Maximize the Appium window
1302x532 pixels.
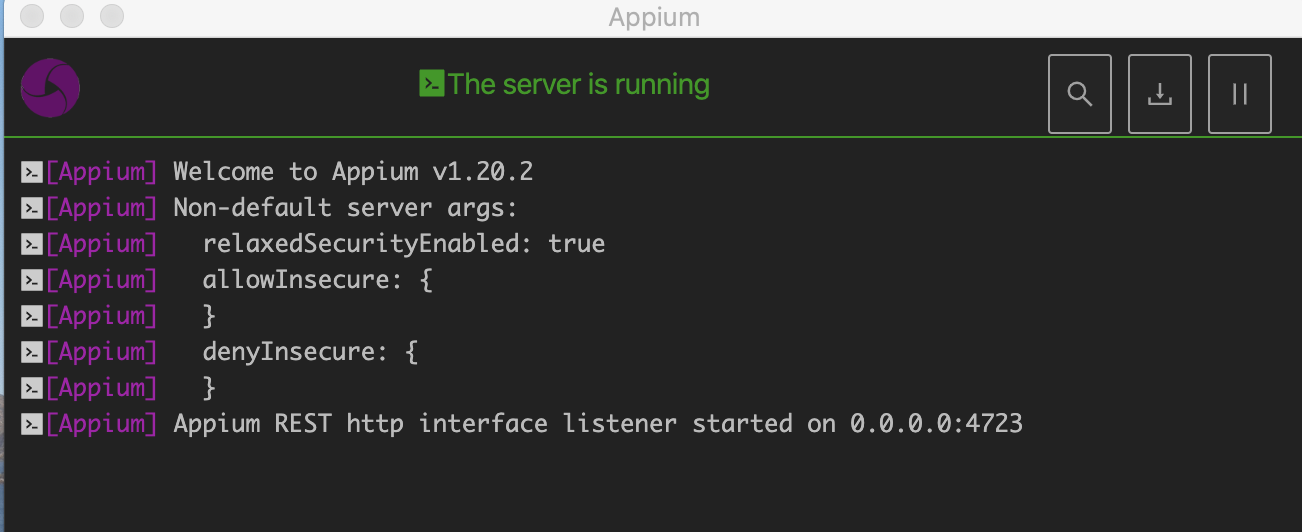coord(112,16)
